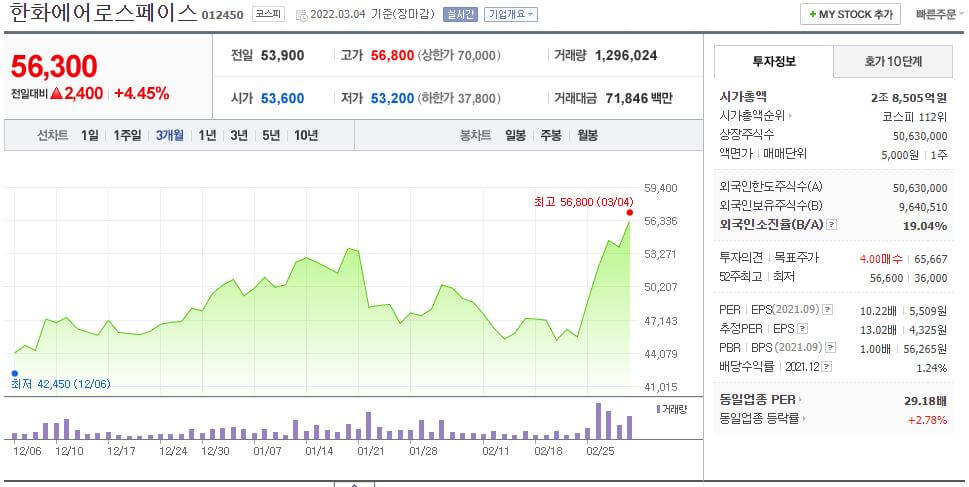Show the 1주일 line chart

127,135
